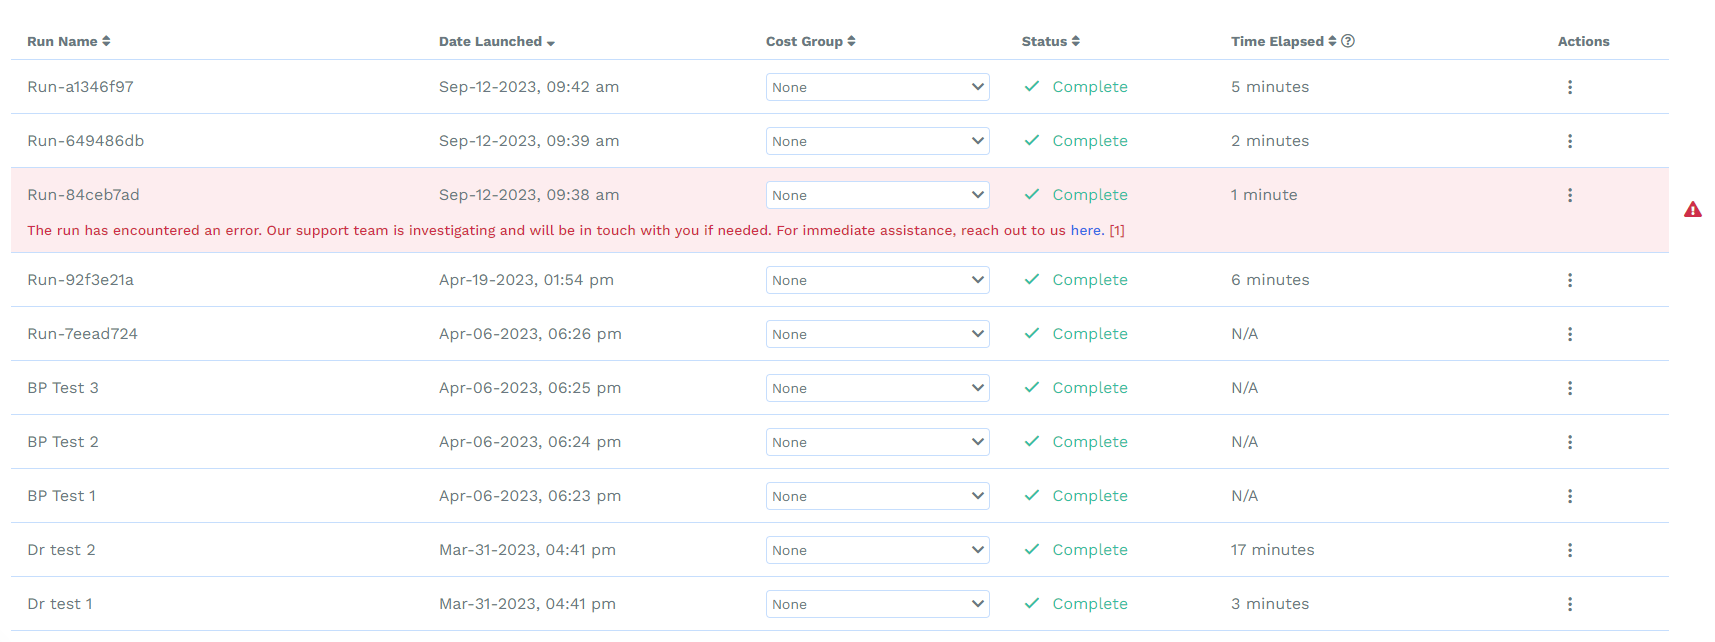This screenshot has height=642, width=1715.
Task: Open actions menu for BP Test 1
Action: click(1569, 496)
